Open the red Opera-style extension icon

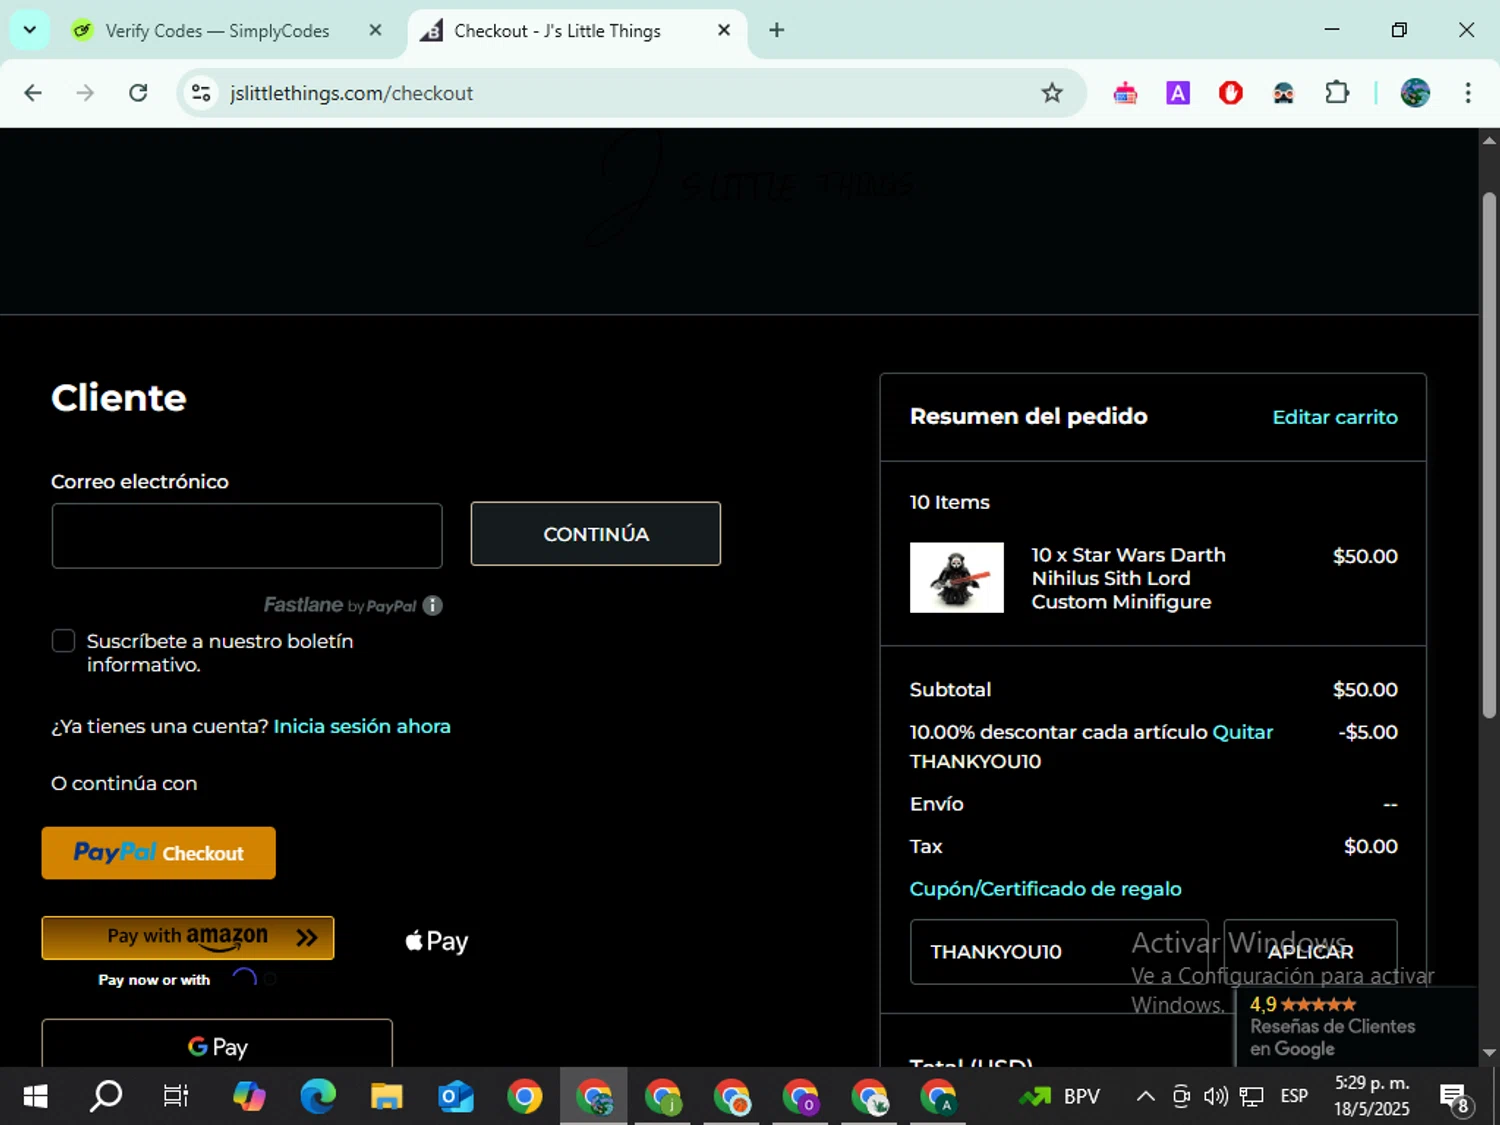click(1231, 93)
